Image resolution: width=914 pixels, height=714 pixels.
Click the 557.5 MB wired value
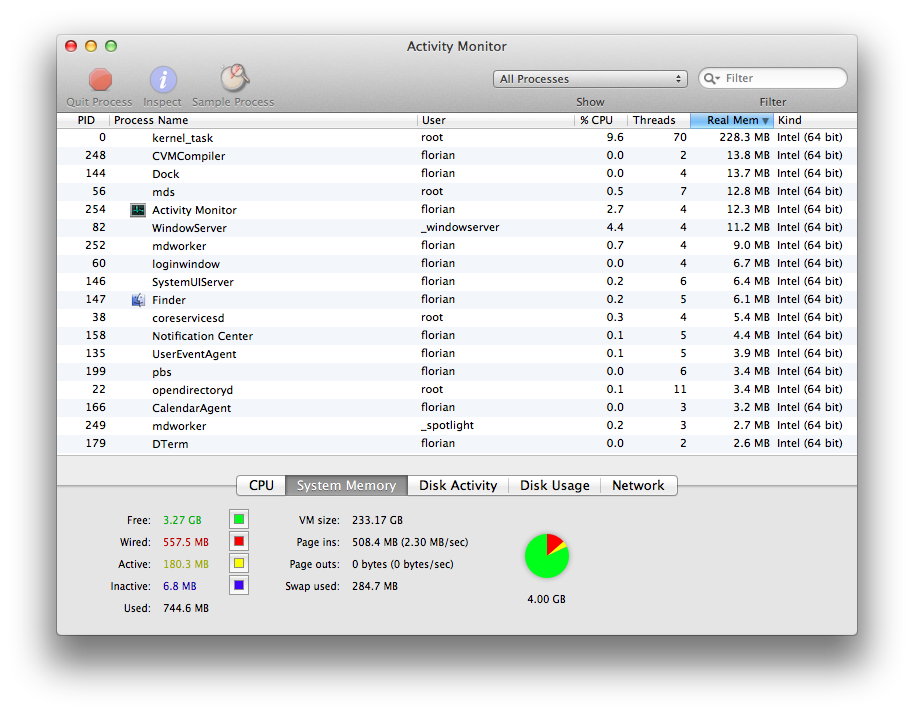tap(185, 542)
